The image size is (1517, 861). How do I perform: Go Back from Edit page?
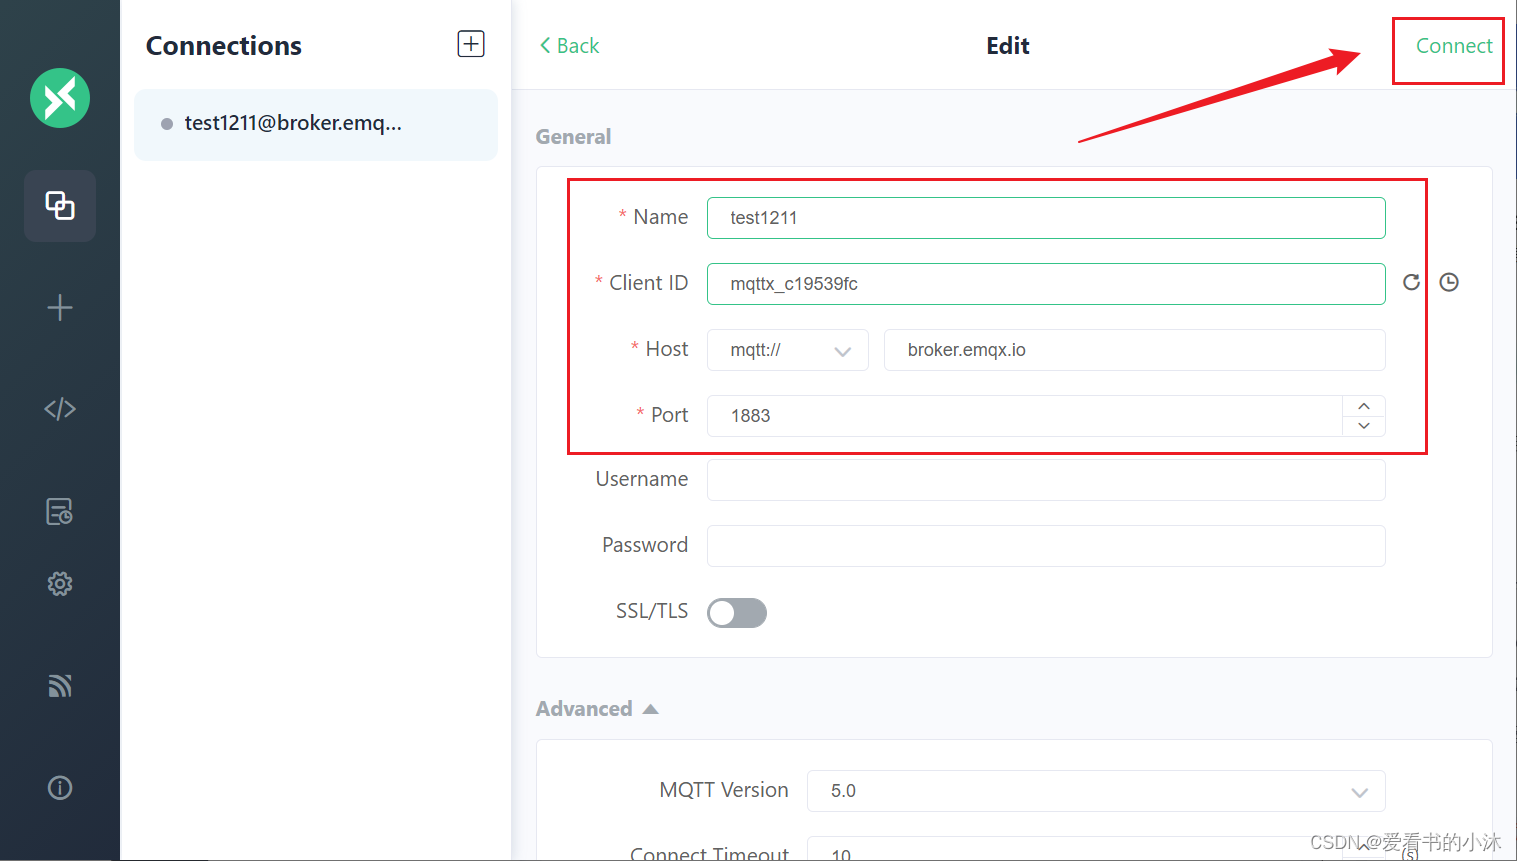pos(569,46)
